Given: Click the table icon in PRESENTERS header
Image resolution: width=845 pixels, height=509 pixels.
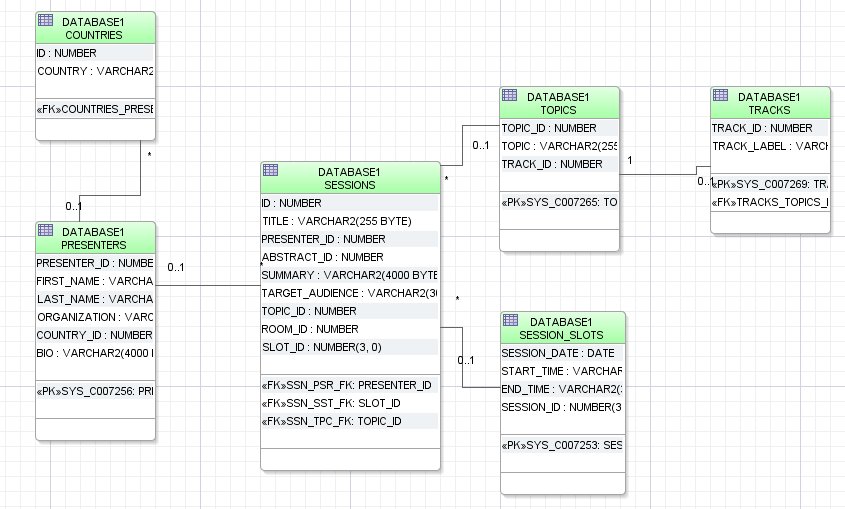Looking at the screenshot, I should (x=45, y=230).
